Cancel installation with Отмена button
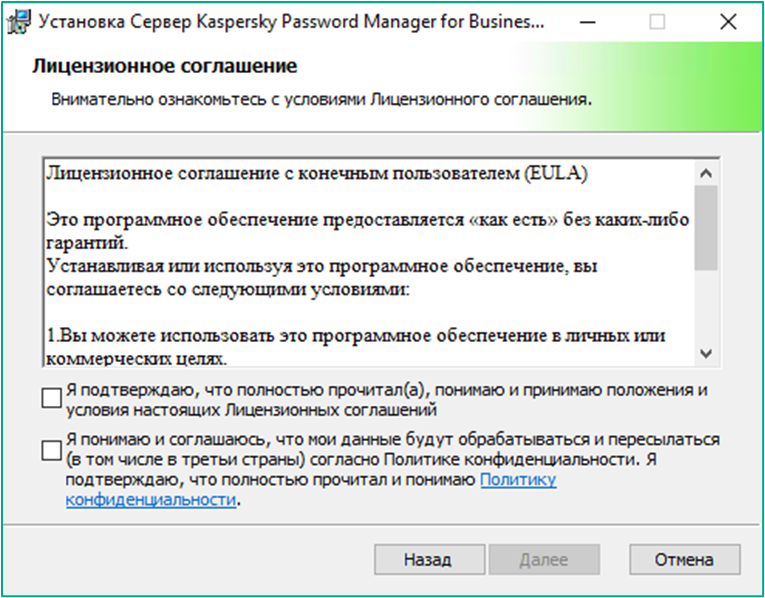The height and width of the screenshot is (598, 765). (x=684, y=559)
